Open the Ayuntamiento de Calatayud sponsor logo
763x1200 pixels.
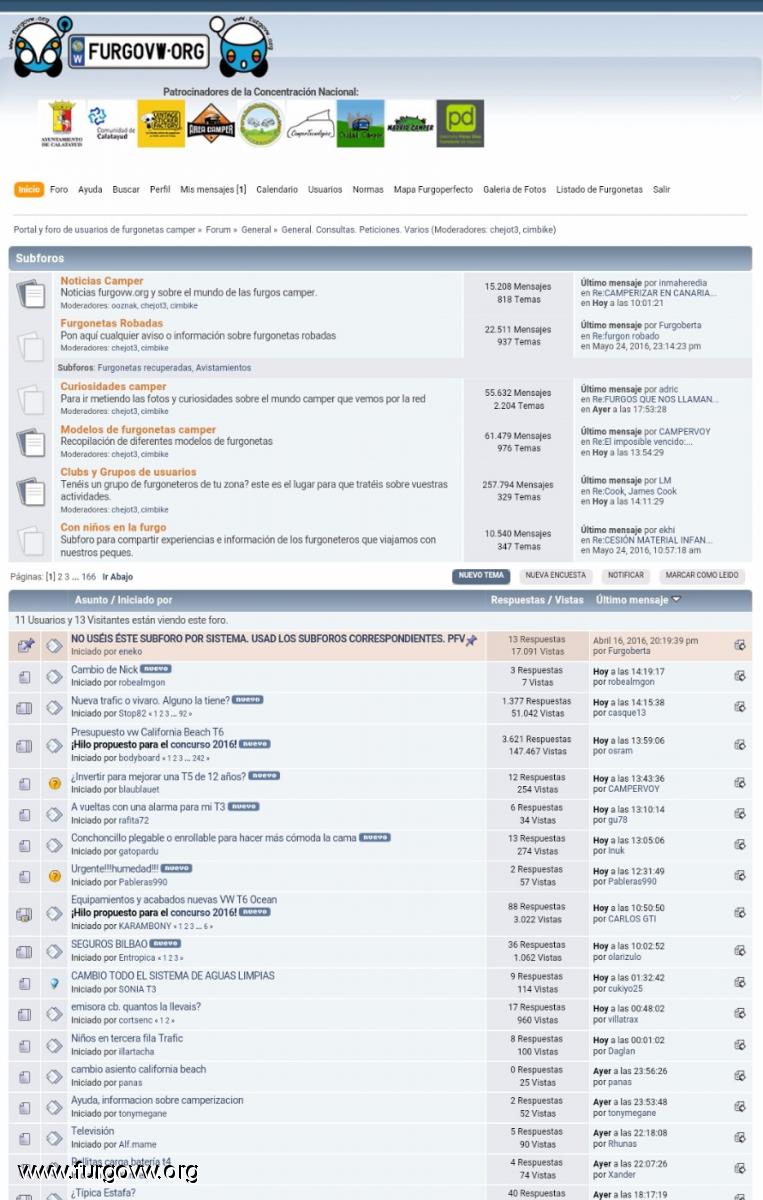(61, 124)
